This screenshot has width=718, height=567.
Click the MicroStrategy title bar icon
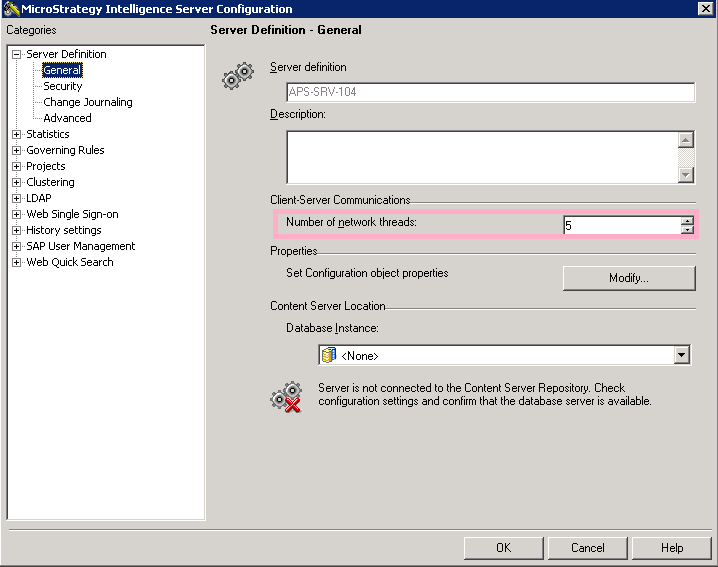coord(11,9)
